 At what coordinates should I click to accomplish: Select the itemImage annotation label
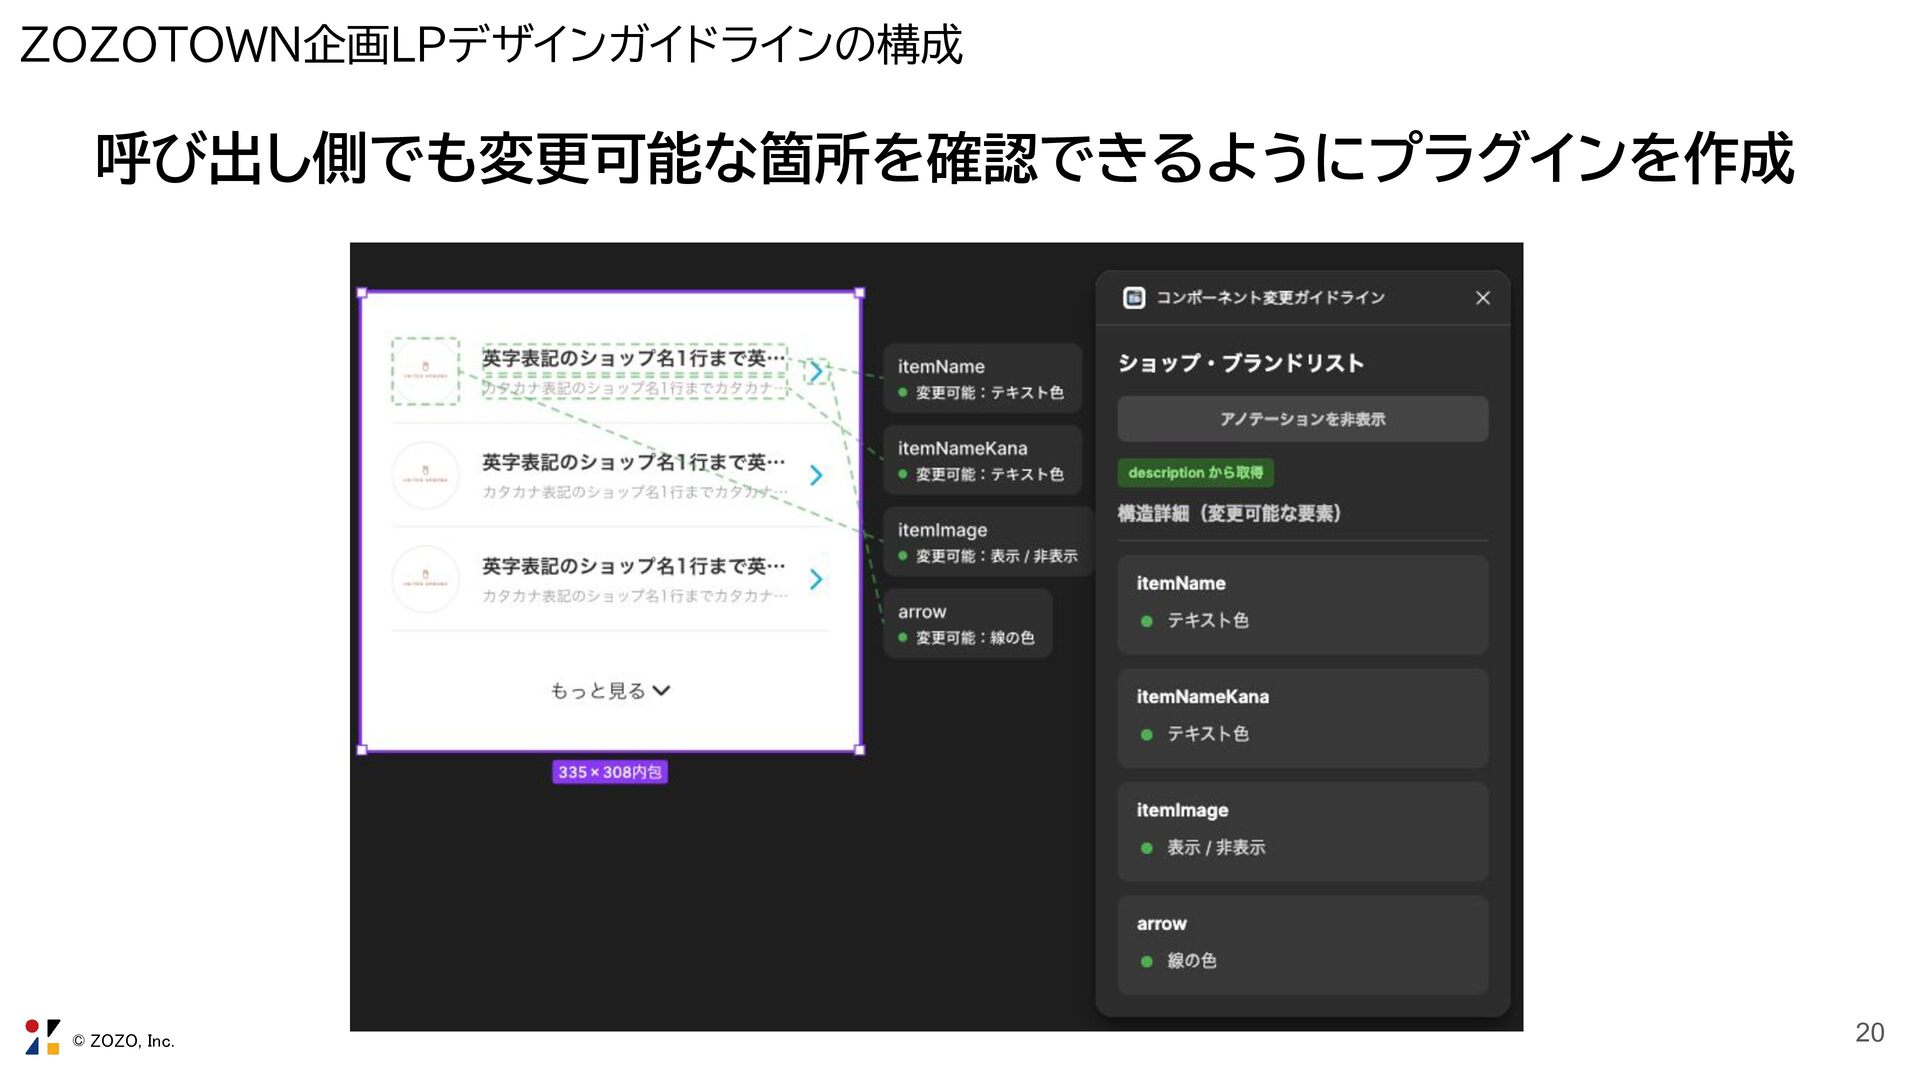987,542
